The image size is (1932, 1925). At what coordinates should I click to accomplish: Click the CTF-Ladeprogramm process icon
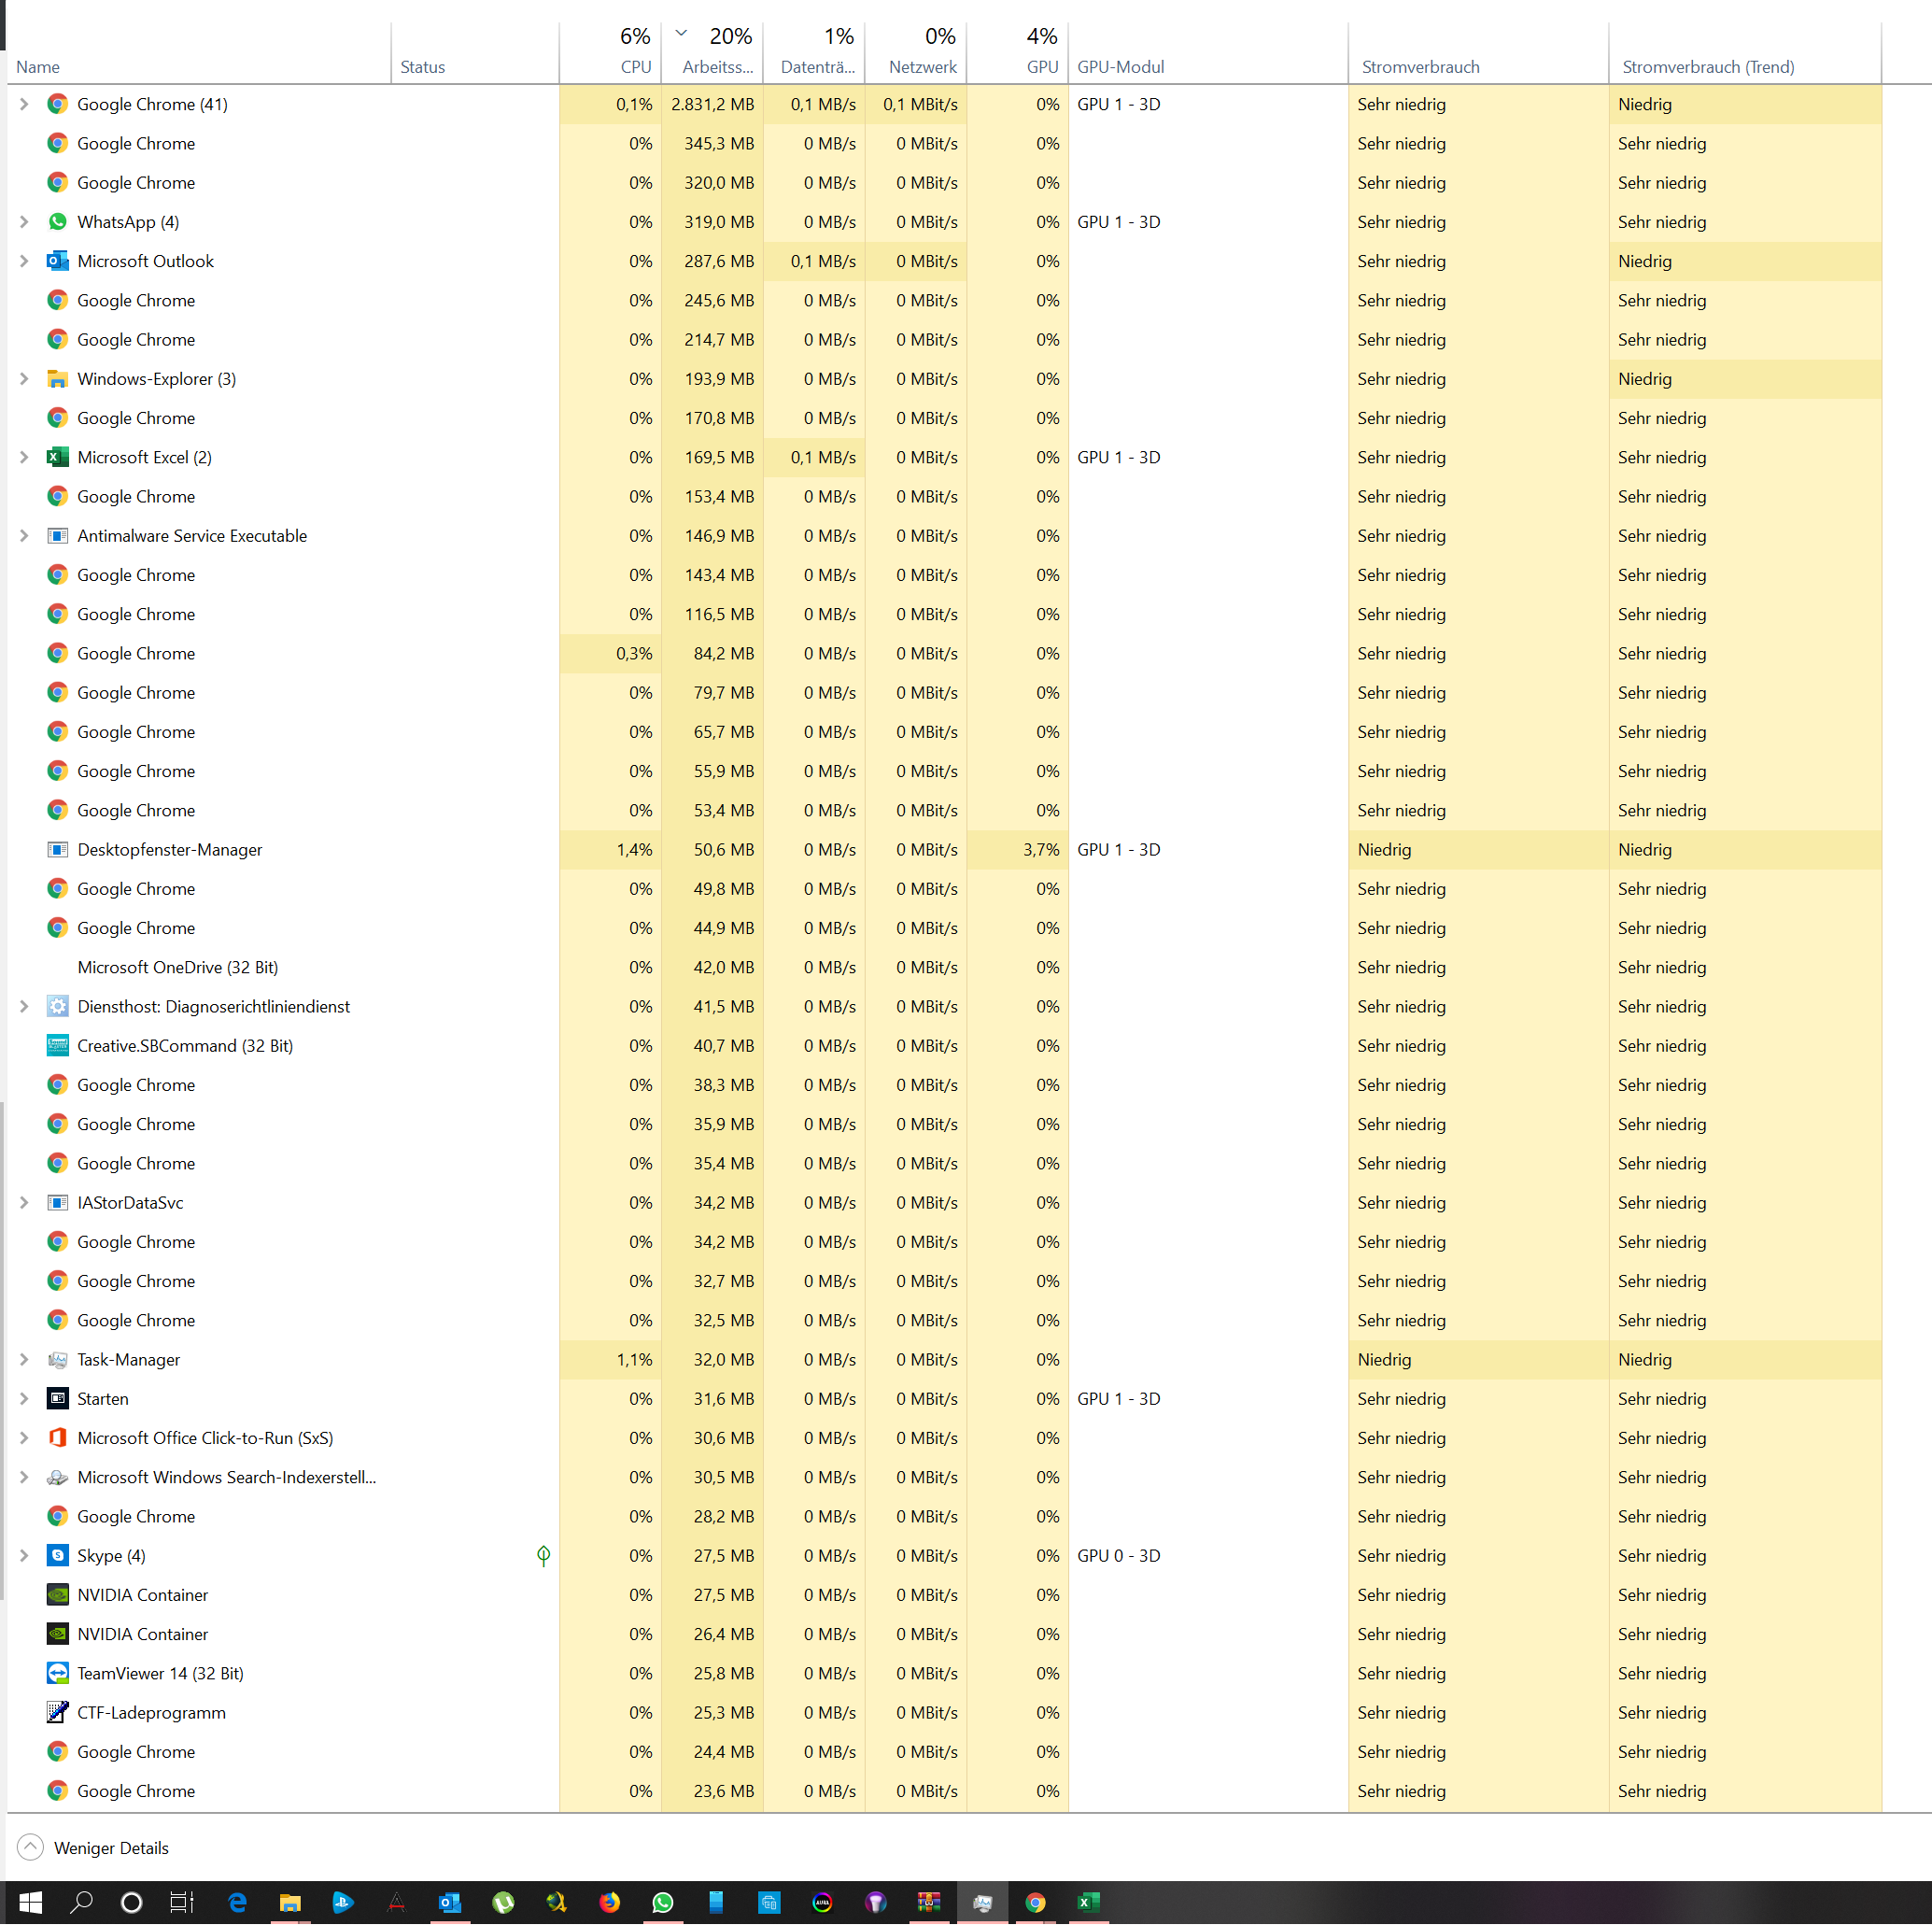58,1713
